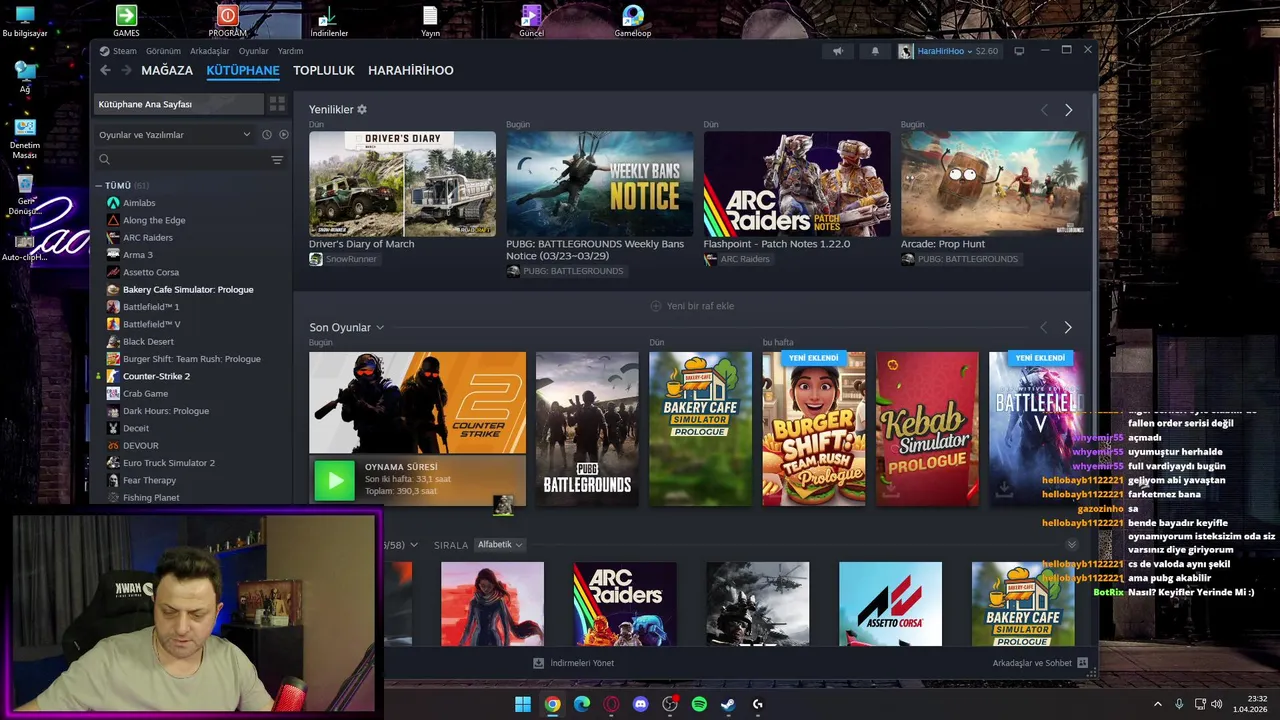This screenshot has width=1280, height=720.
Task: Expand the Son Oyunlar shelf dropdown
Action: (x=380, y=328)
